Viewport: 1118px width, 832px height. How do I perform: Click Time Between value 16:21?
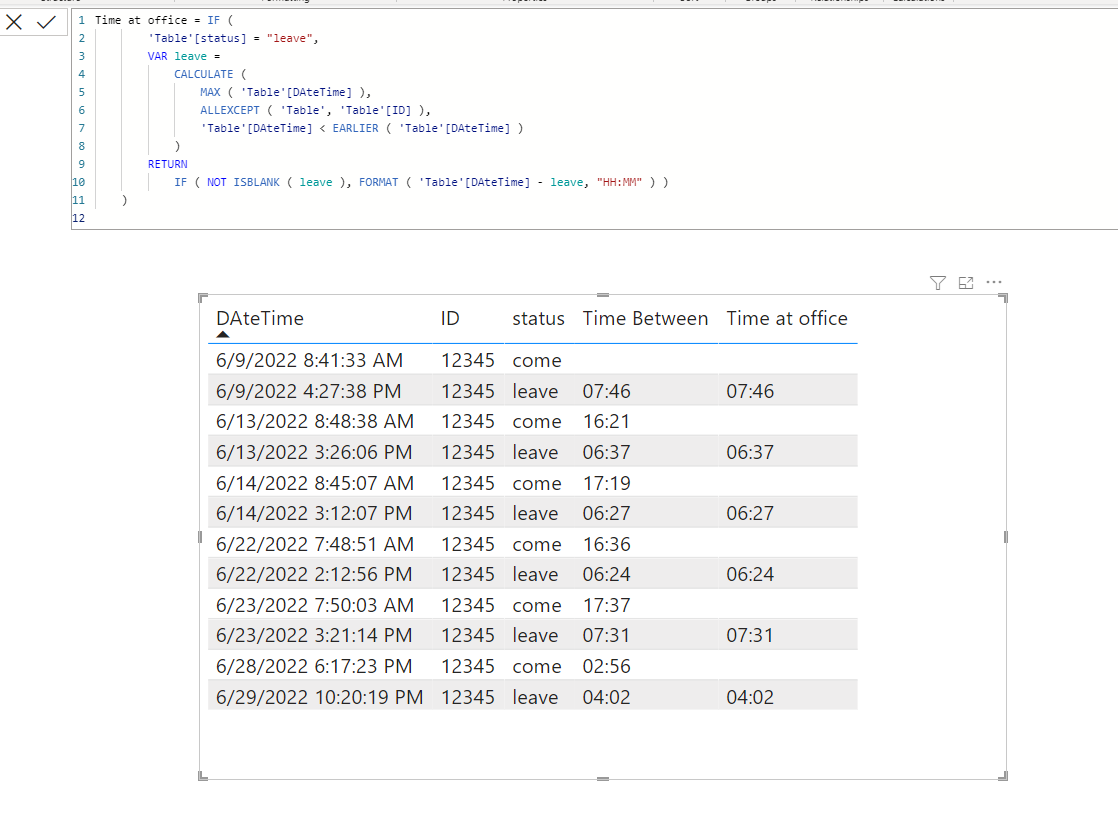[x=606, y=421]
